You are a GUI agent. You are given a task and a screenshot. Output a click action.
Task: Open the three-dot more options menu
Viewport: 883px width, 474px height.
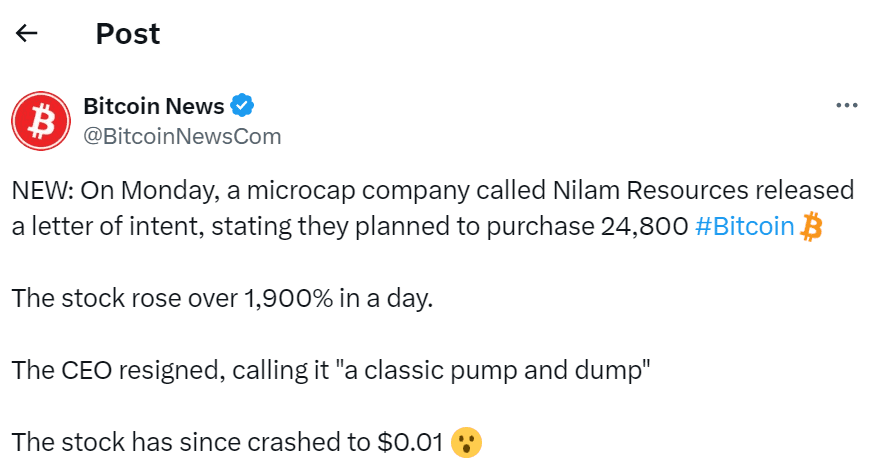pyautogui.click(x=846, y=105)
